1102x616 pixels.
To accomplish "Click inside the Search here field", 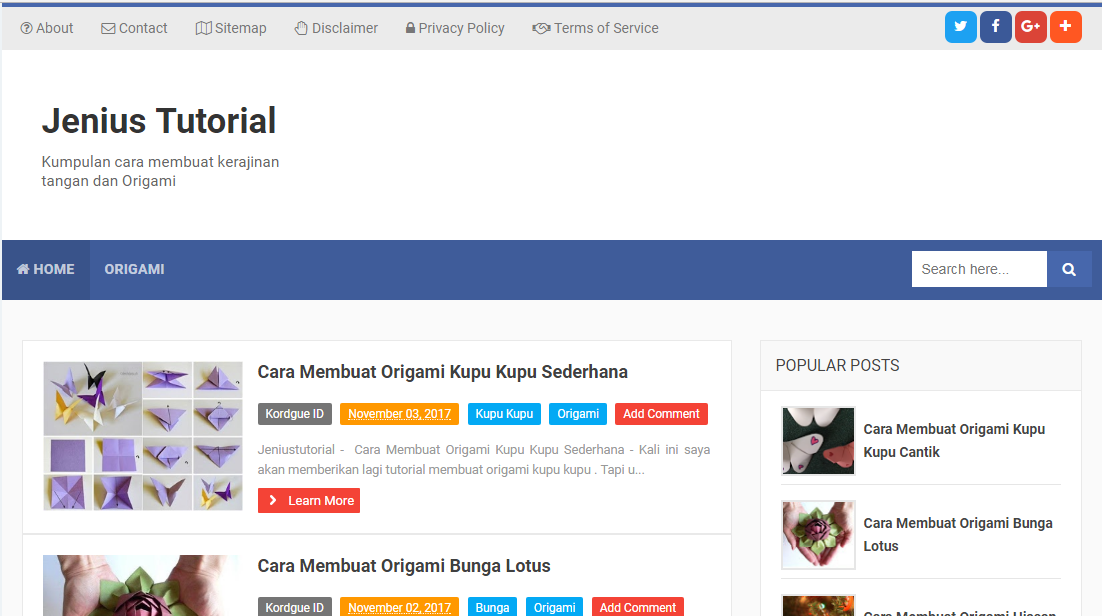I will coord(979,269).
